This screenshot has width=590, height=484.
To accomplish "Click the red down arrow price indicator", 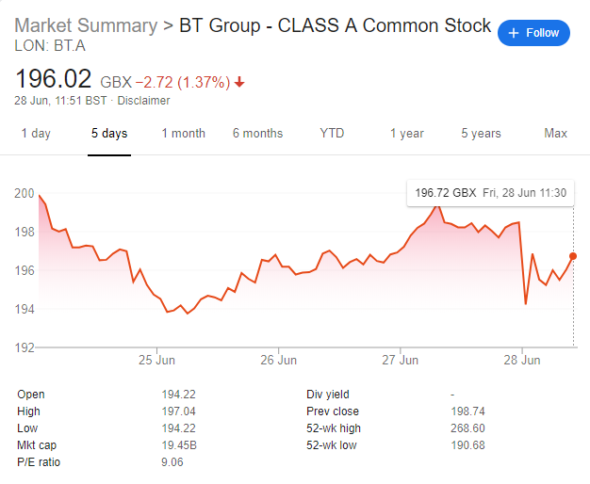I will pos(239,82).
